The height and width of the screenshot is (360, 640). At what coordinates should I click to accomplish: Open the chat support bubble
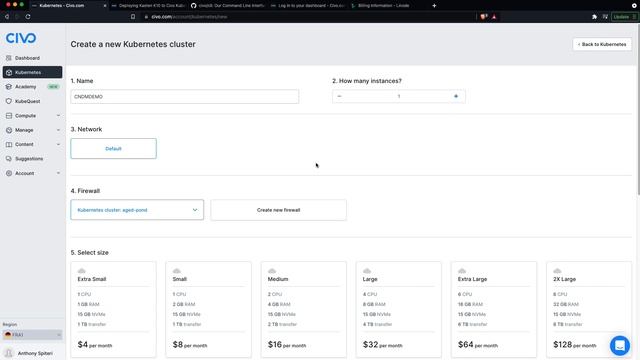point(620,345)
